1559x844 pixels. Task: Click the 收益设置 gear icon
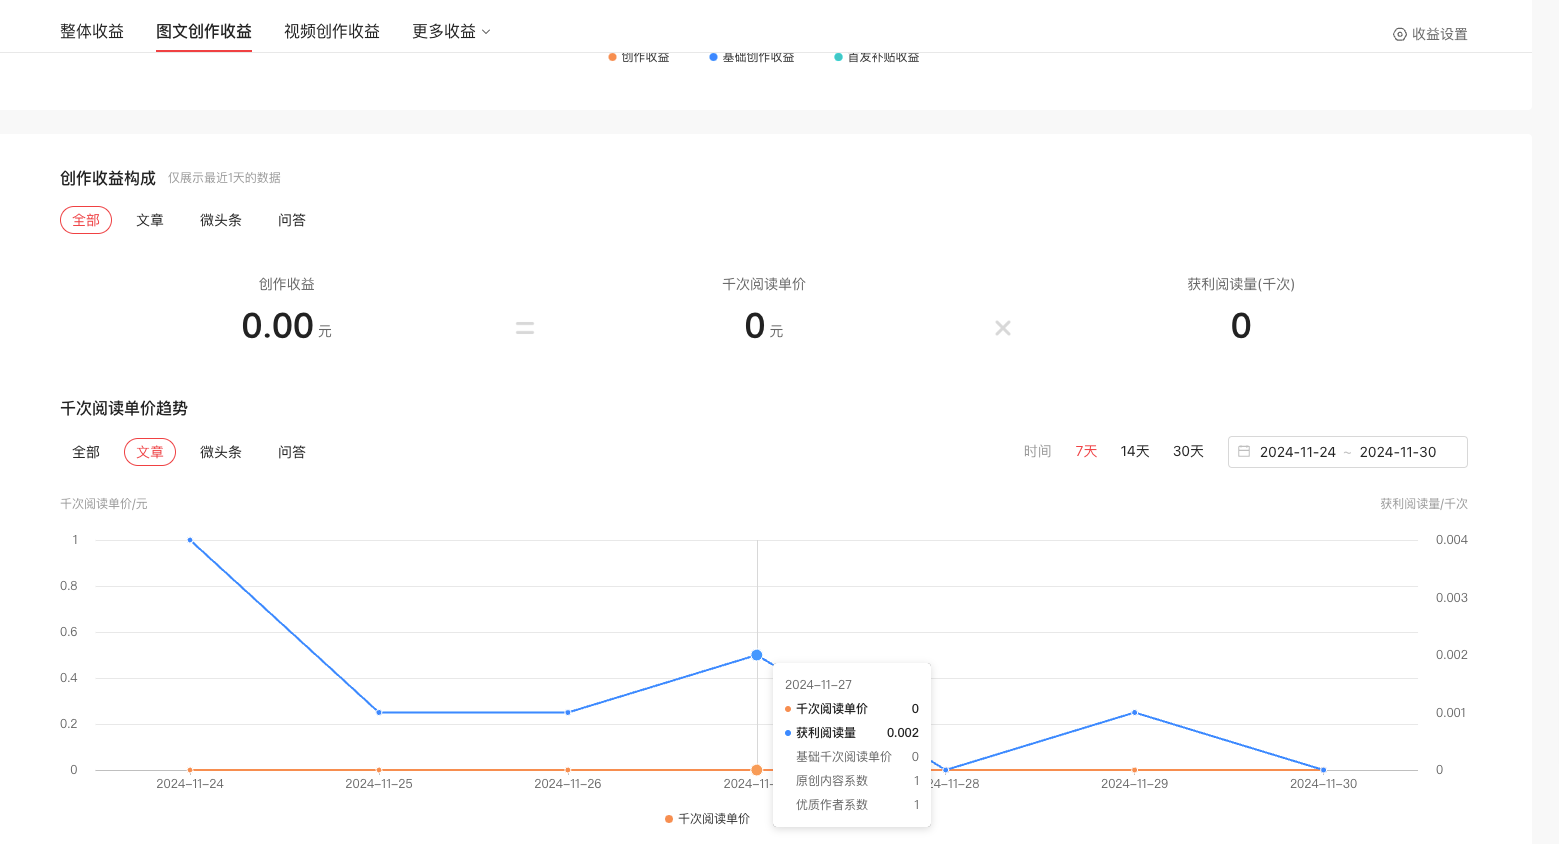coord(1400,34)
